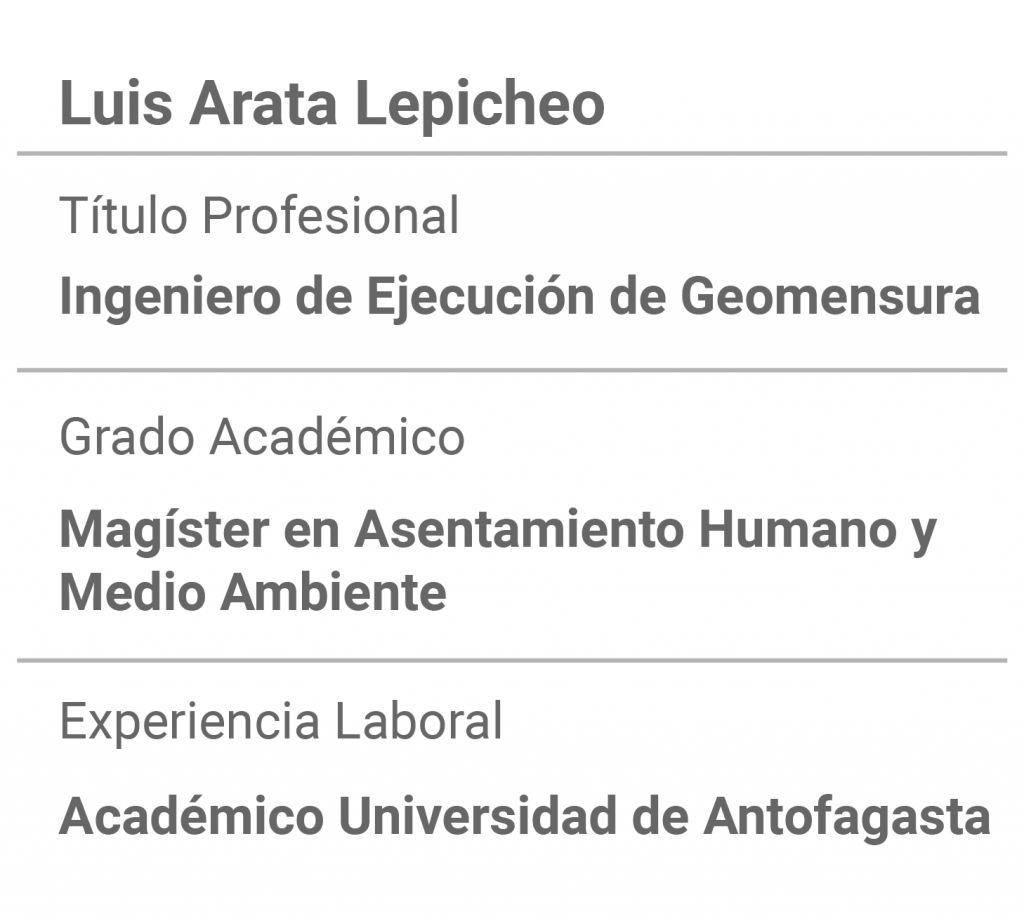Select the Grado Académico label

tap(262, 436)
